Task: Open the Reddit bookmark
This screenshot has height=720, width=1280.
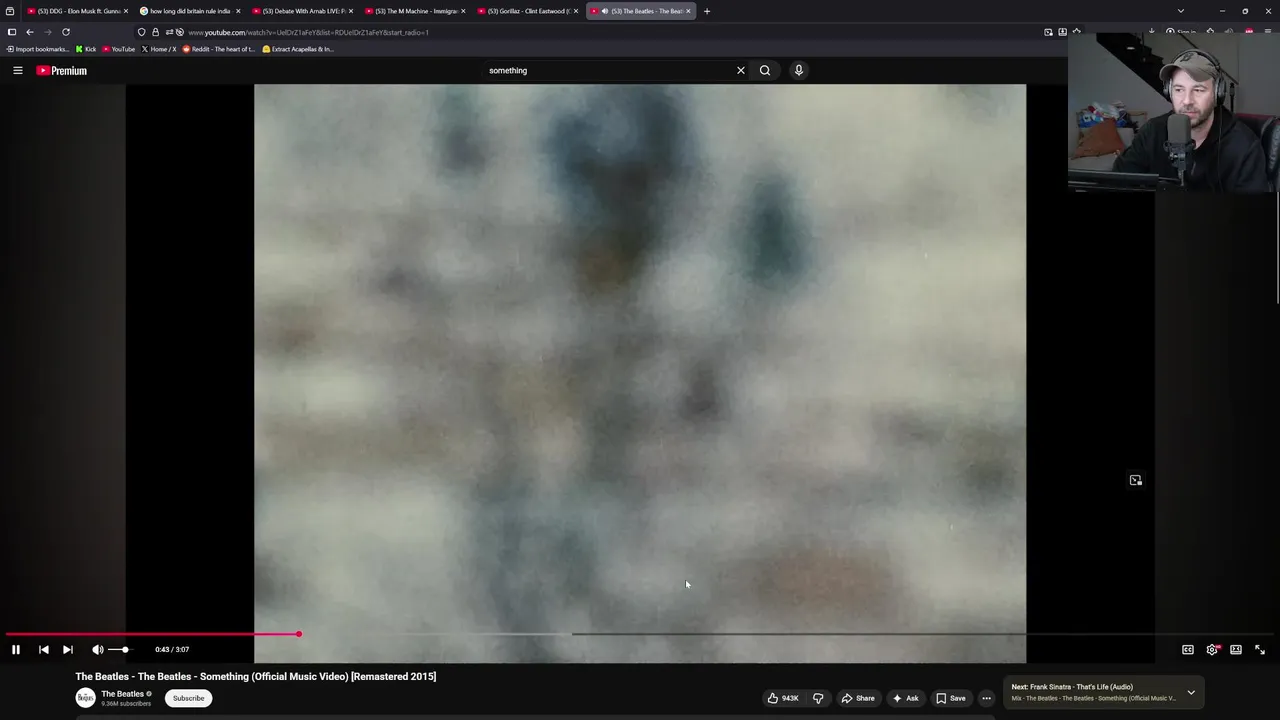Action: (218, 49)
